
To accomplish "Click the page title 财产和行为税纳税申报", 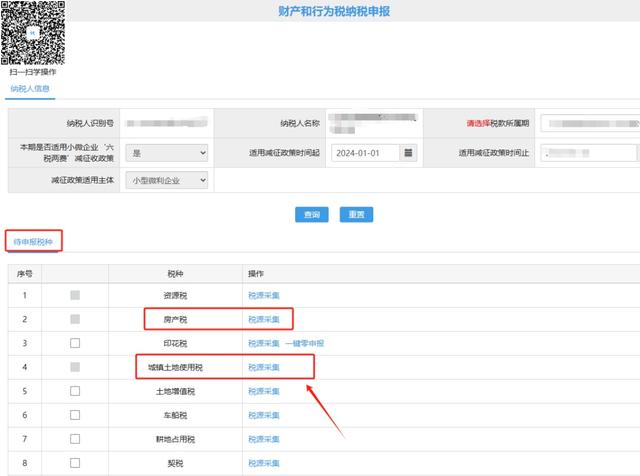I will tap(334, 11).
